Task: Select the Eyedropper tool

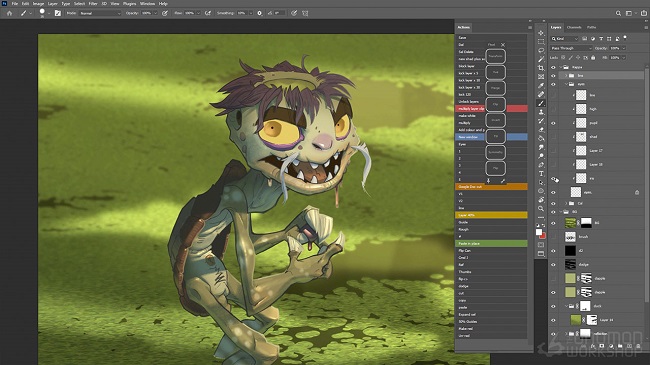Action: [541, 85]
